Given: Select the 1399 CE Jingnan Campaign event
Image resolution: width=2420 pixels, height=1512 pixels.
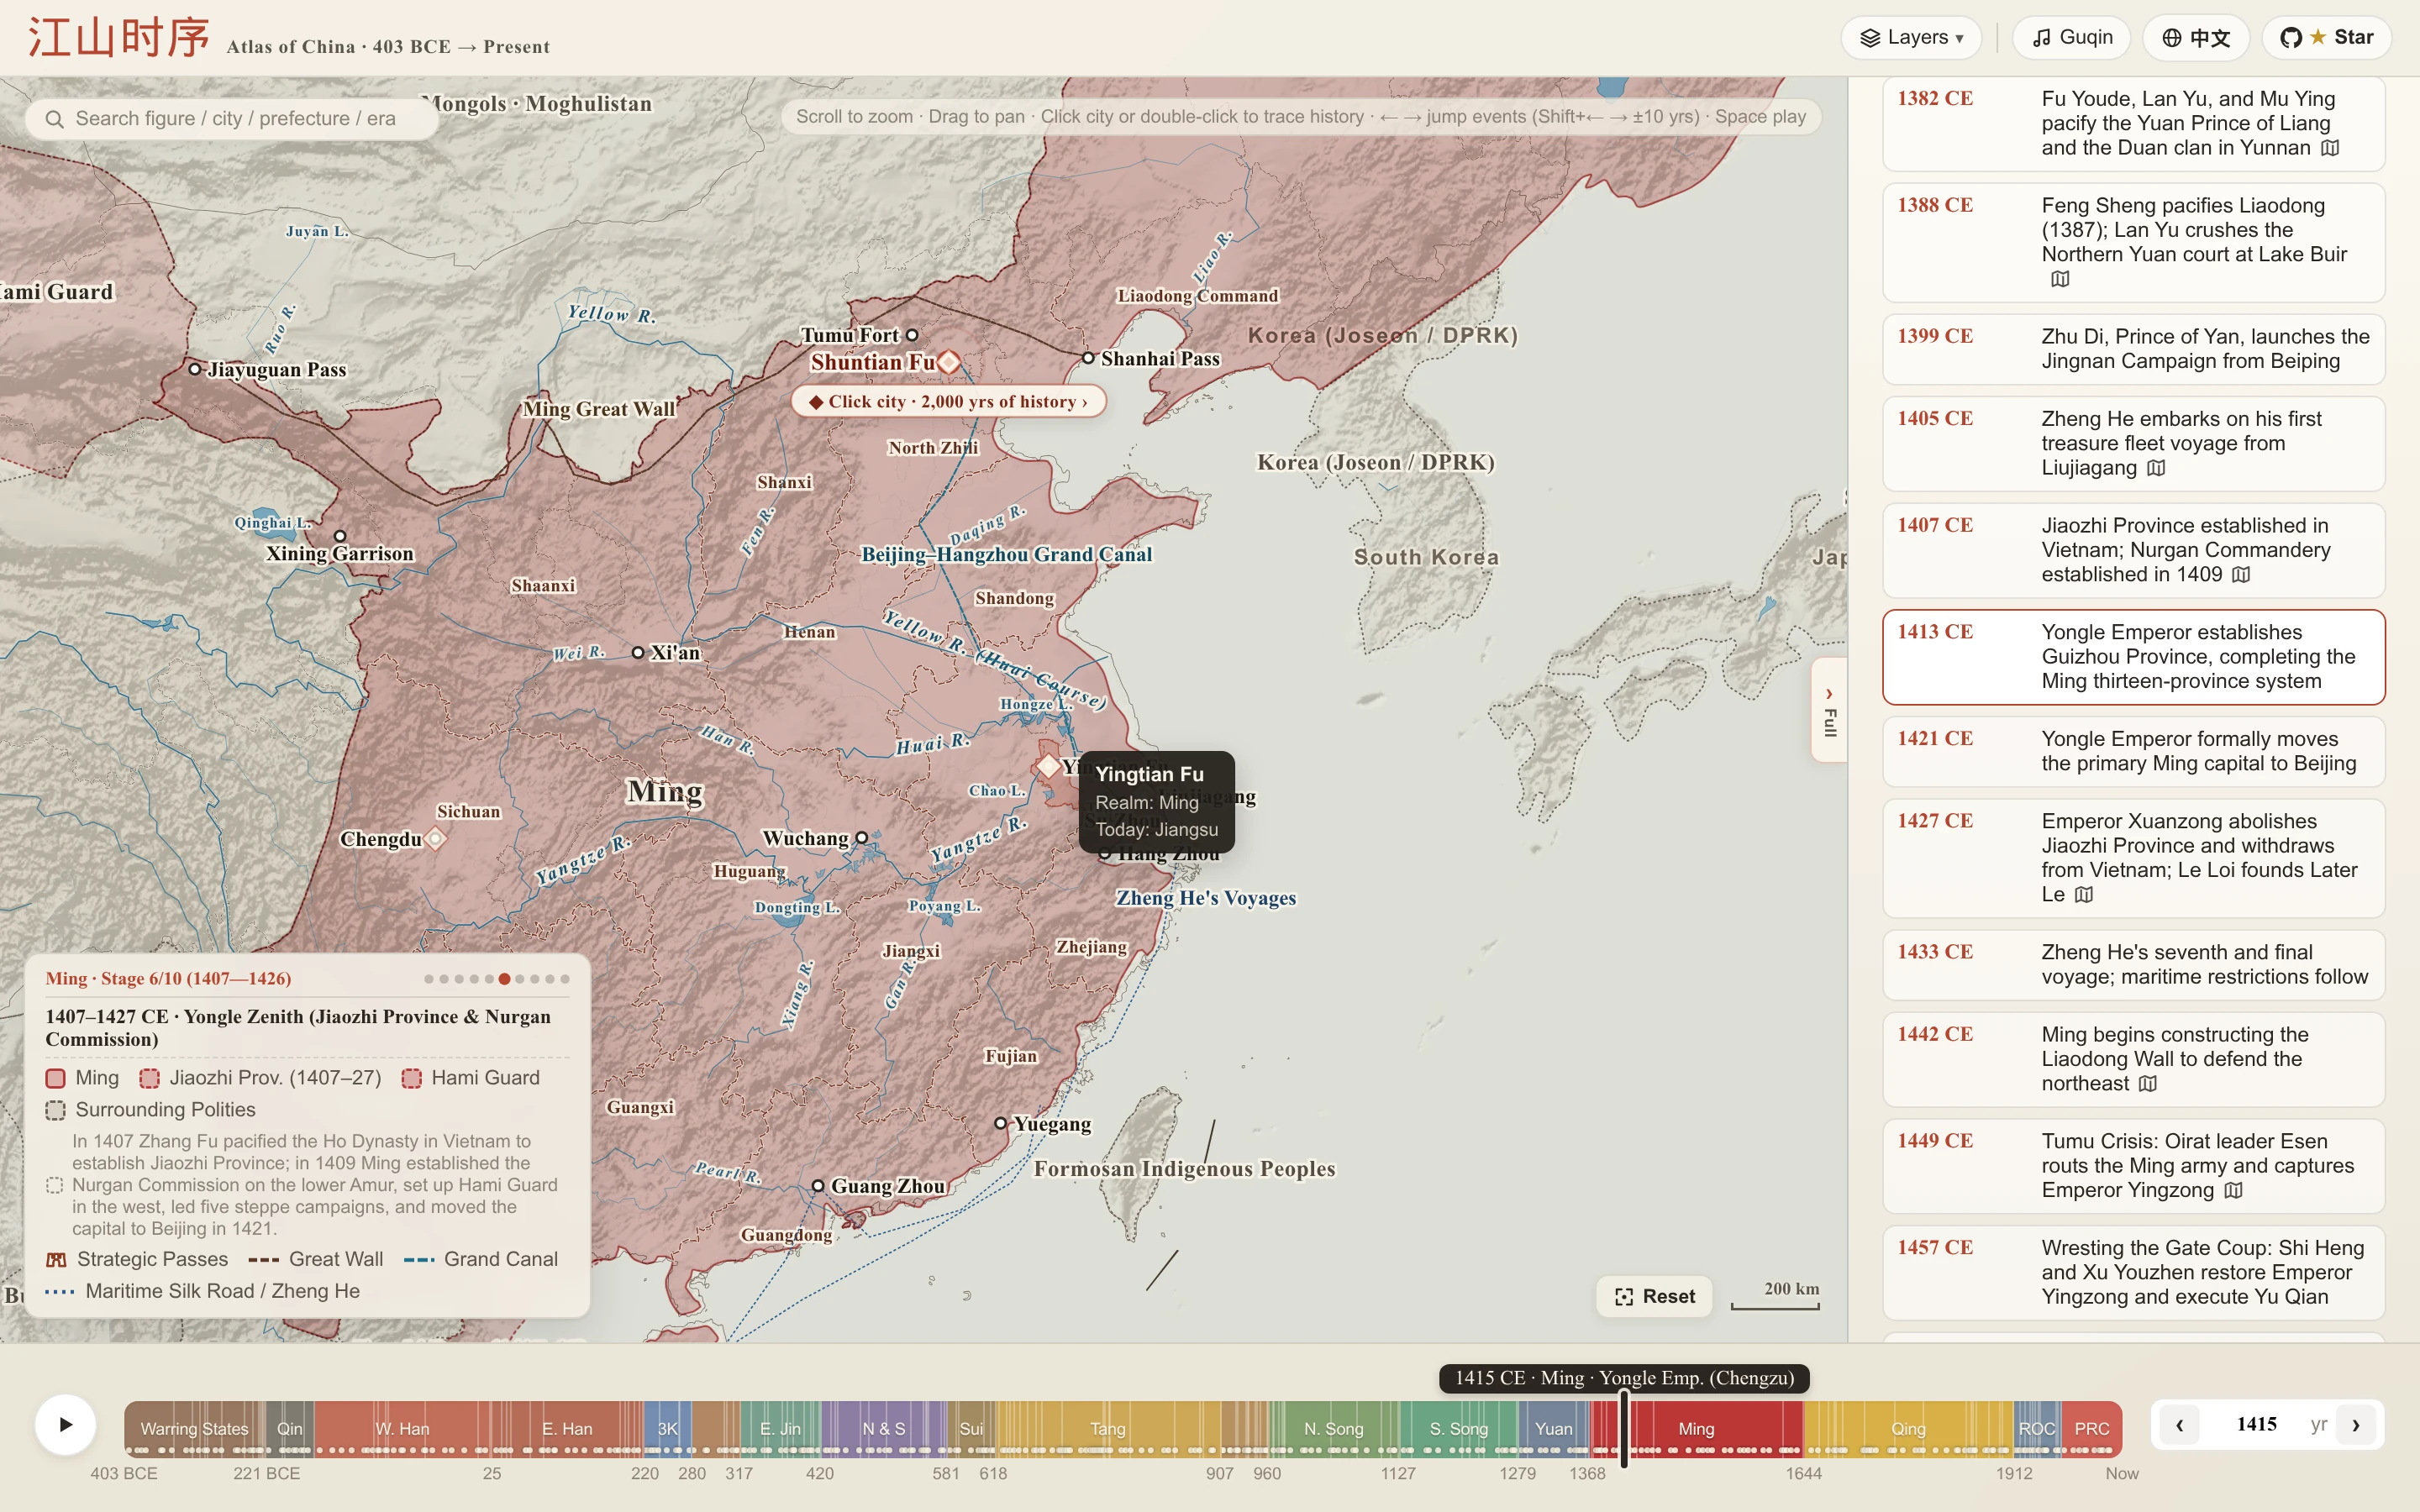Looking at the screenshot, I should [2133, 349].
